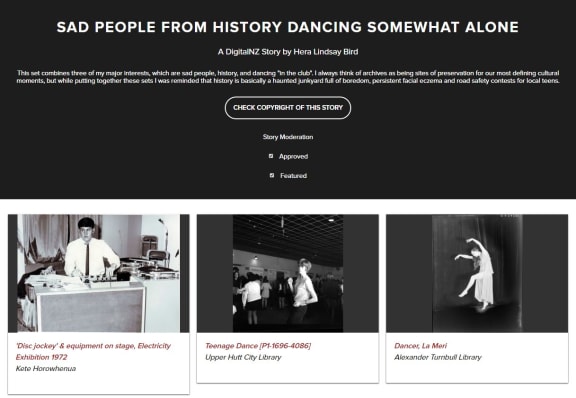Click the Sad People From History story title

(x=288, y=27)
